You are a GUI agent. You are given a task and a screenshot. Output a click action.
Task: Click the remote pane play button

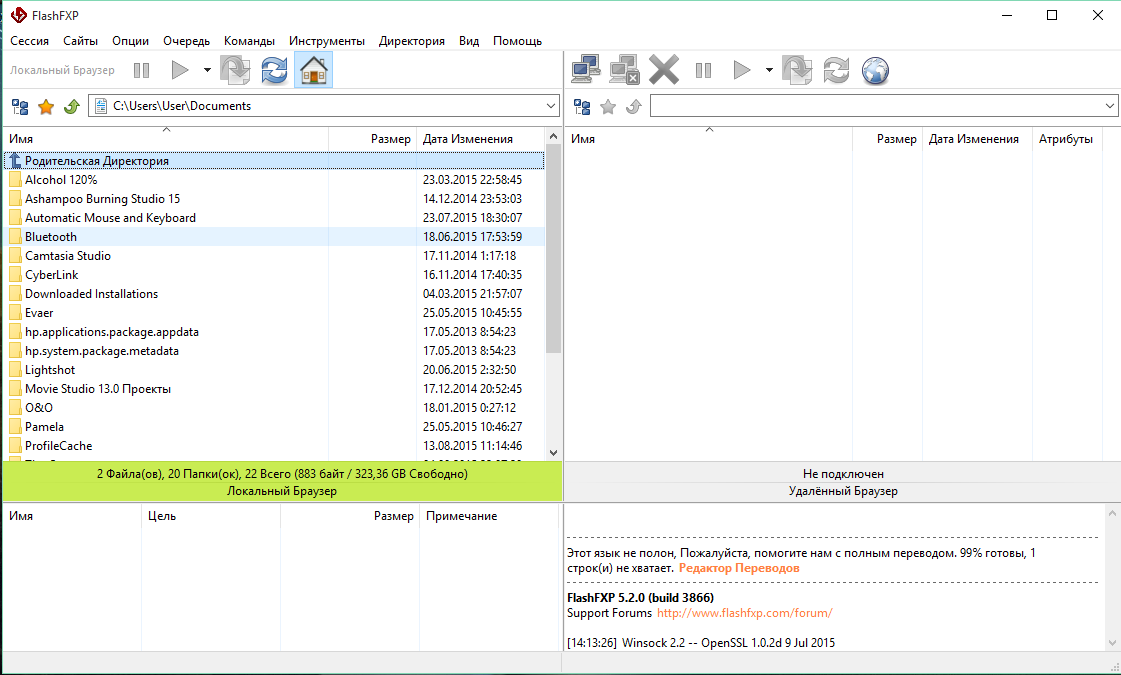click(x=741, y=70)
